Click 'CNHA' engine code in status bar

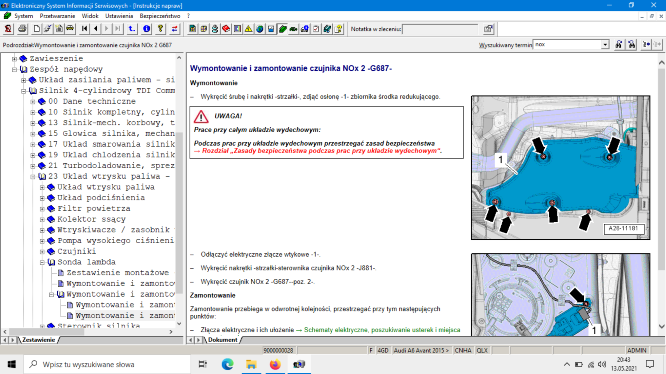click(x=463, y=350)
